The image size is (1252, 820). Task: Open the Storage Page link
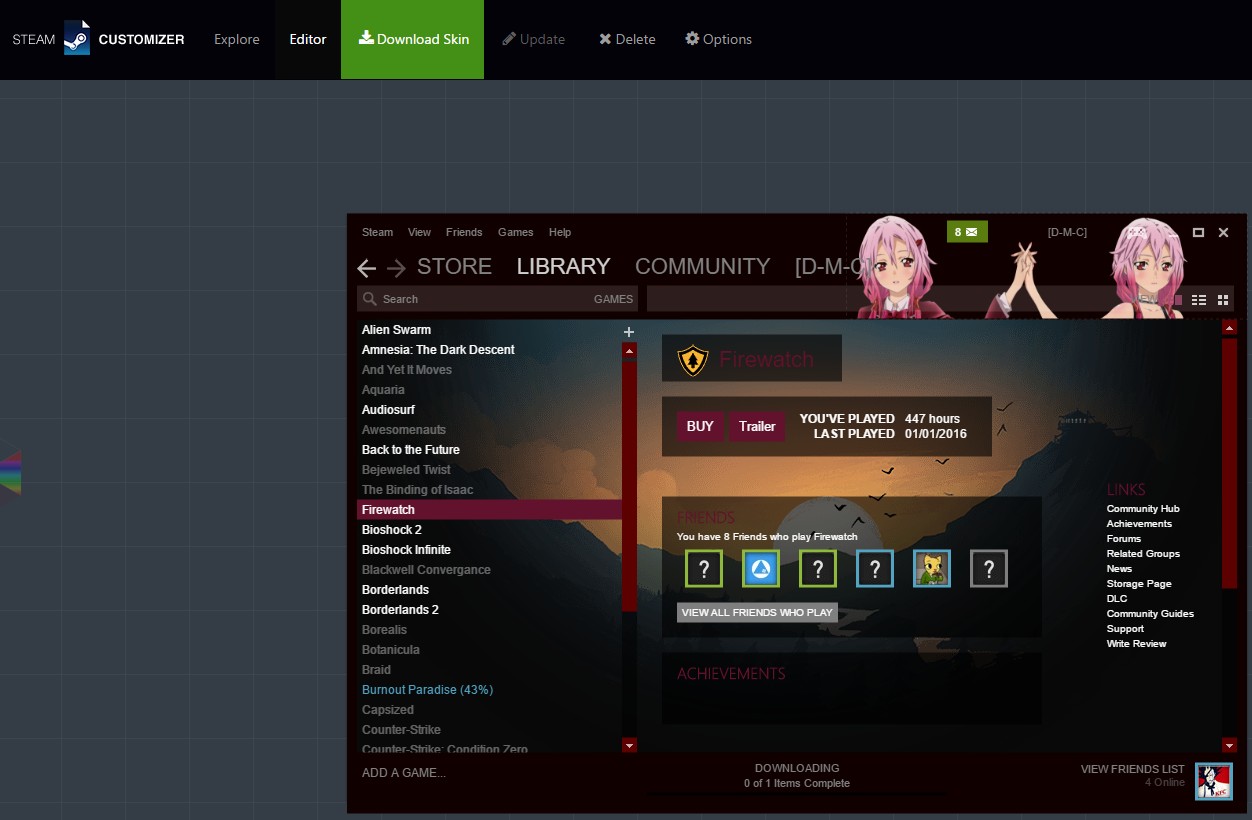pyautogui.click(x=1139, y=584)
